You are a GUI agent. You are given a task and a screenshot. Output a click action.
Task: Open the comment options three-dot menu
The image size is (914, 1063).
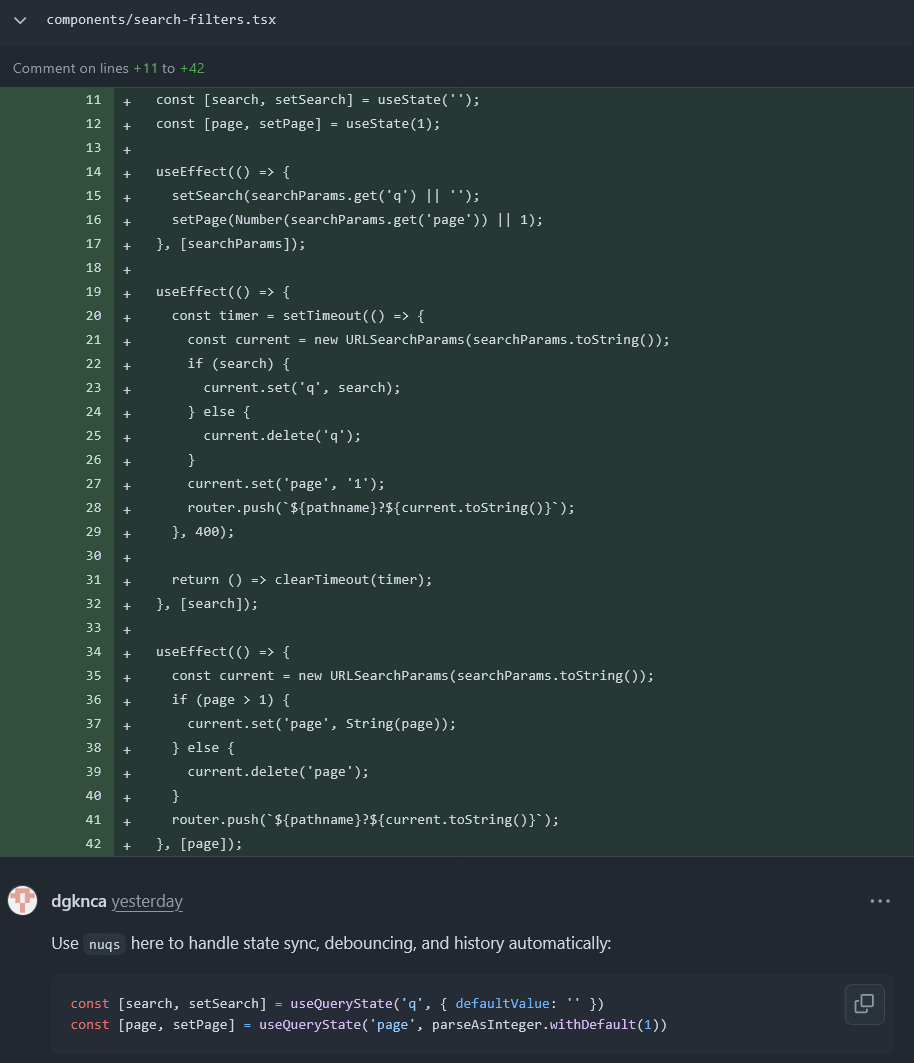point(879,901)
